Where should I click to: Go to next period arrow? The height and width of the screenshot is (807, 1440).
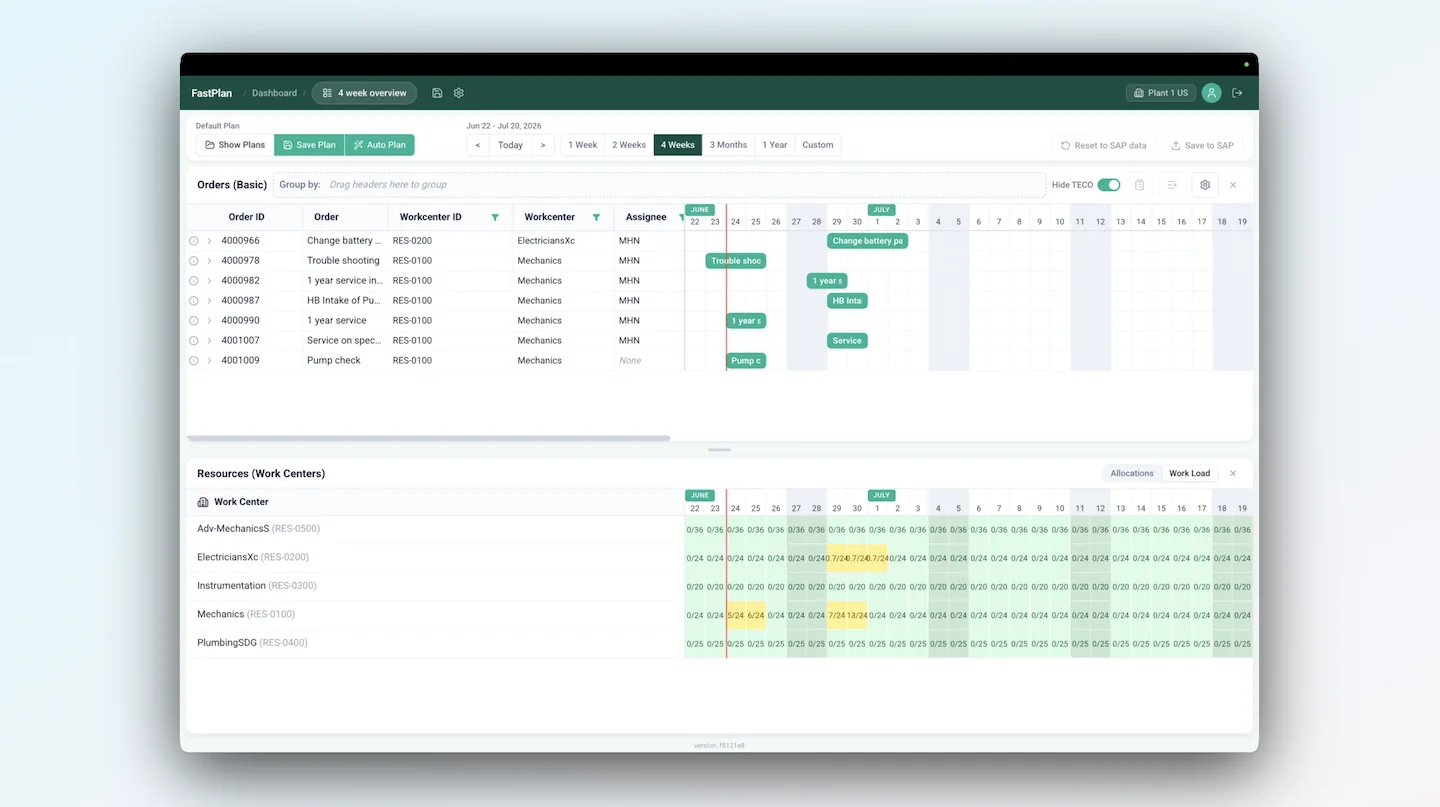coord(543,145)
